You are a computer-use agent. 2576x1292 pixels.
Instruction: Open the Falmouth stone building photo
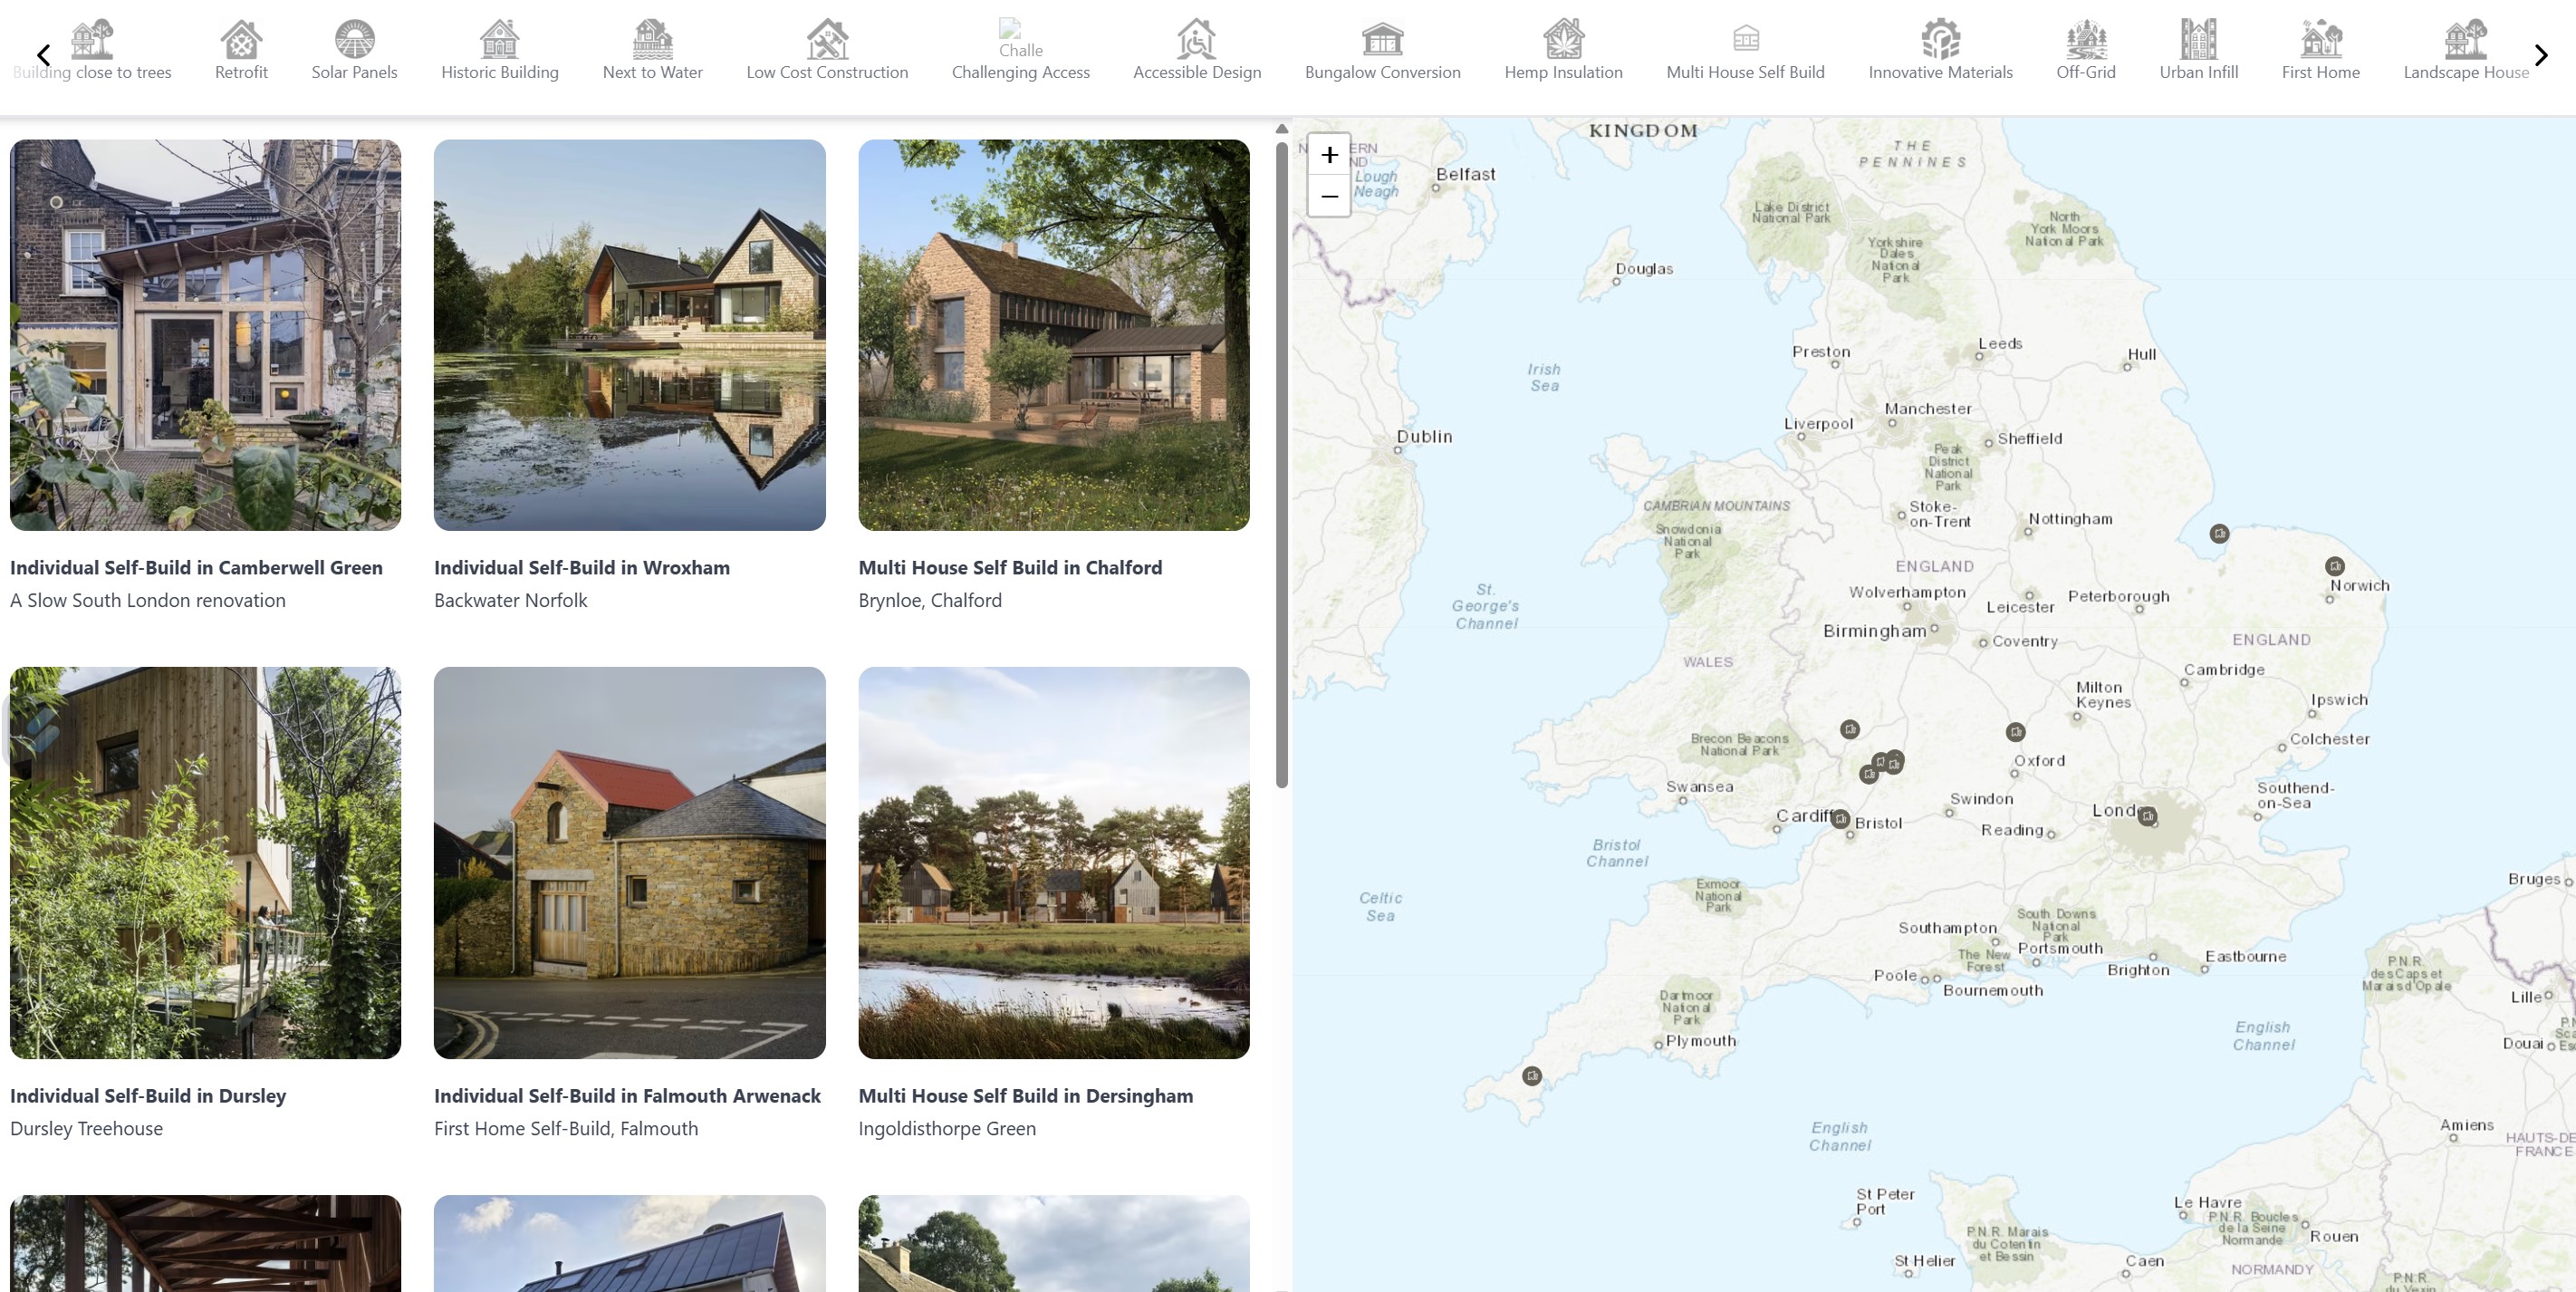630,863
